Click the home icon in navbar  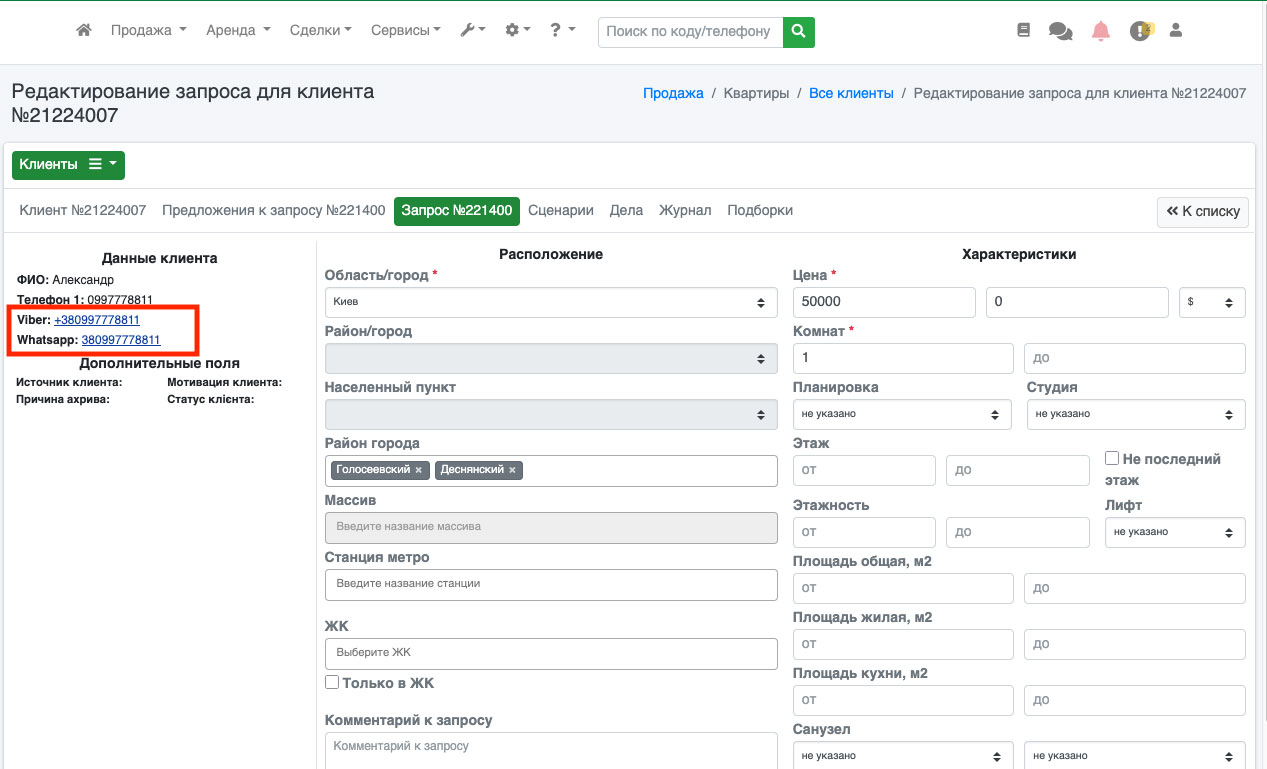tap(84, 31)
